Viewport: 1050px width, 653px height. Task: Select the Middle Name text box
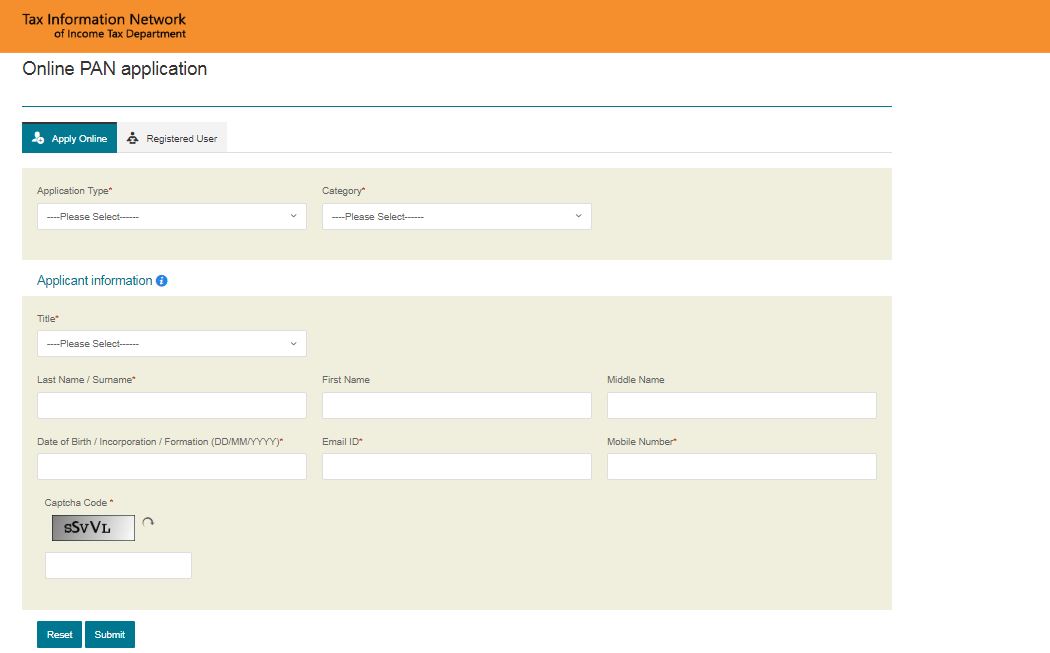tap(741, 405)
